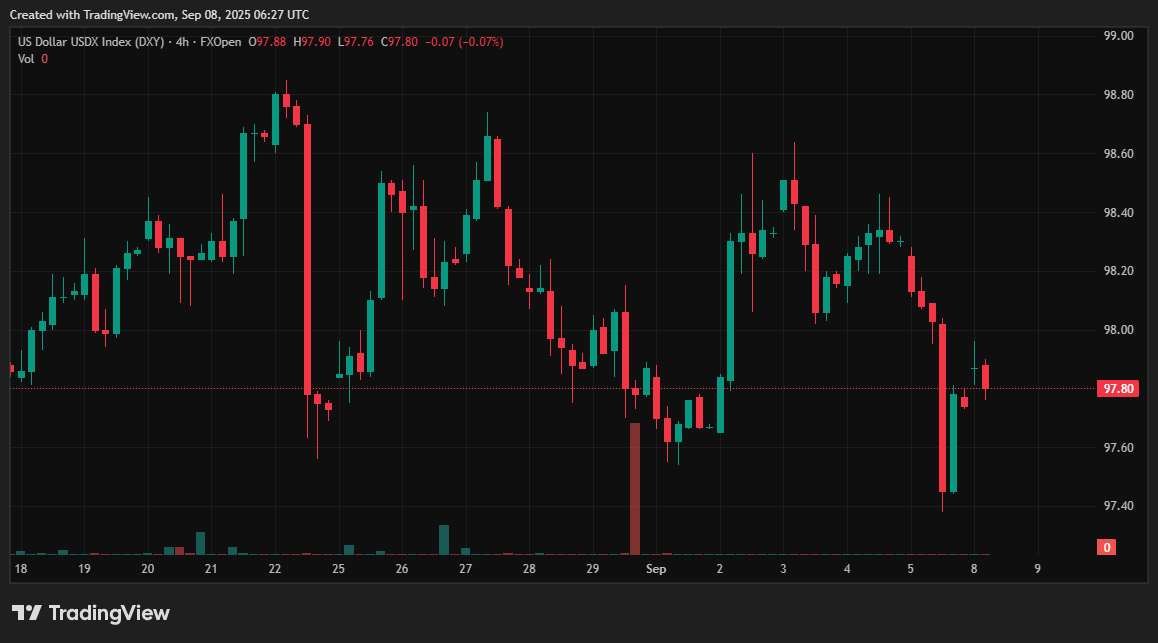Viewport: 1158px width, 643px height.
Task: Click the date label 9 on time axis
Action: pos(1038,568)
